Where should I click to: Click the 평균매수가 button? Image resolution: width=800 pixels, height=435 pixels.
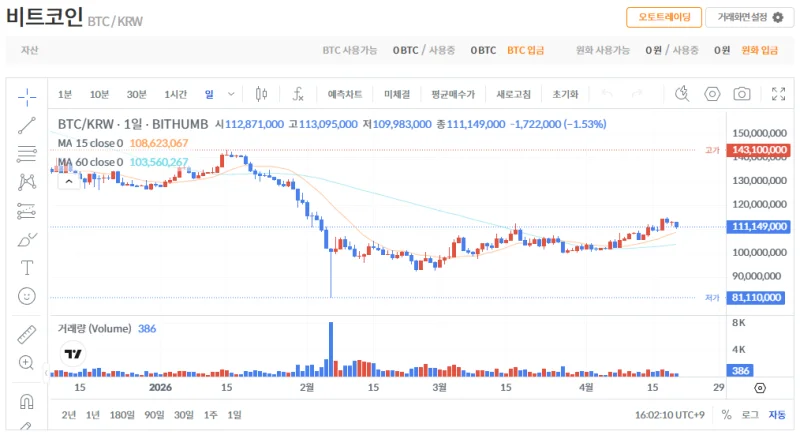(x=453, y=94)
